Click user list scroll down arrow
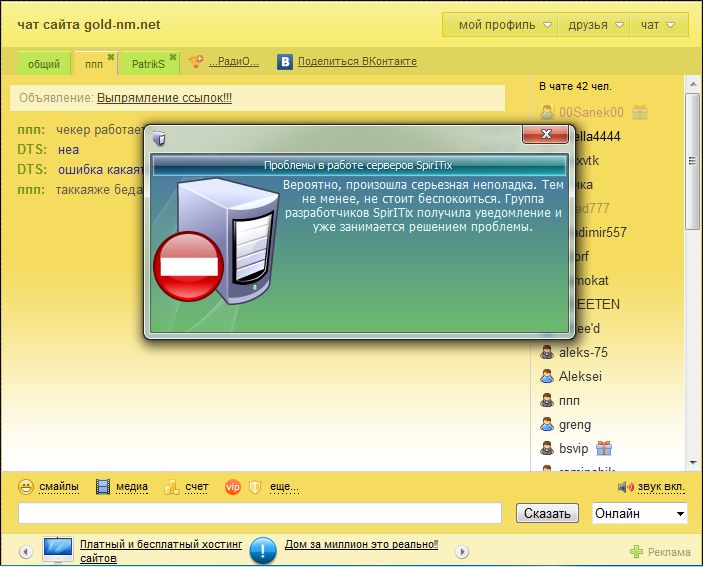 692,463
